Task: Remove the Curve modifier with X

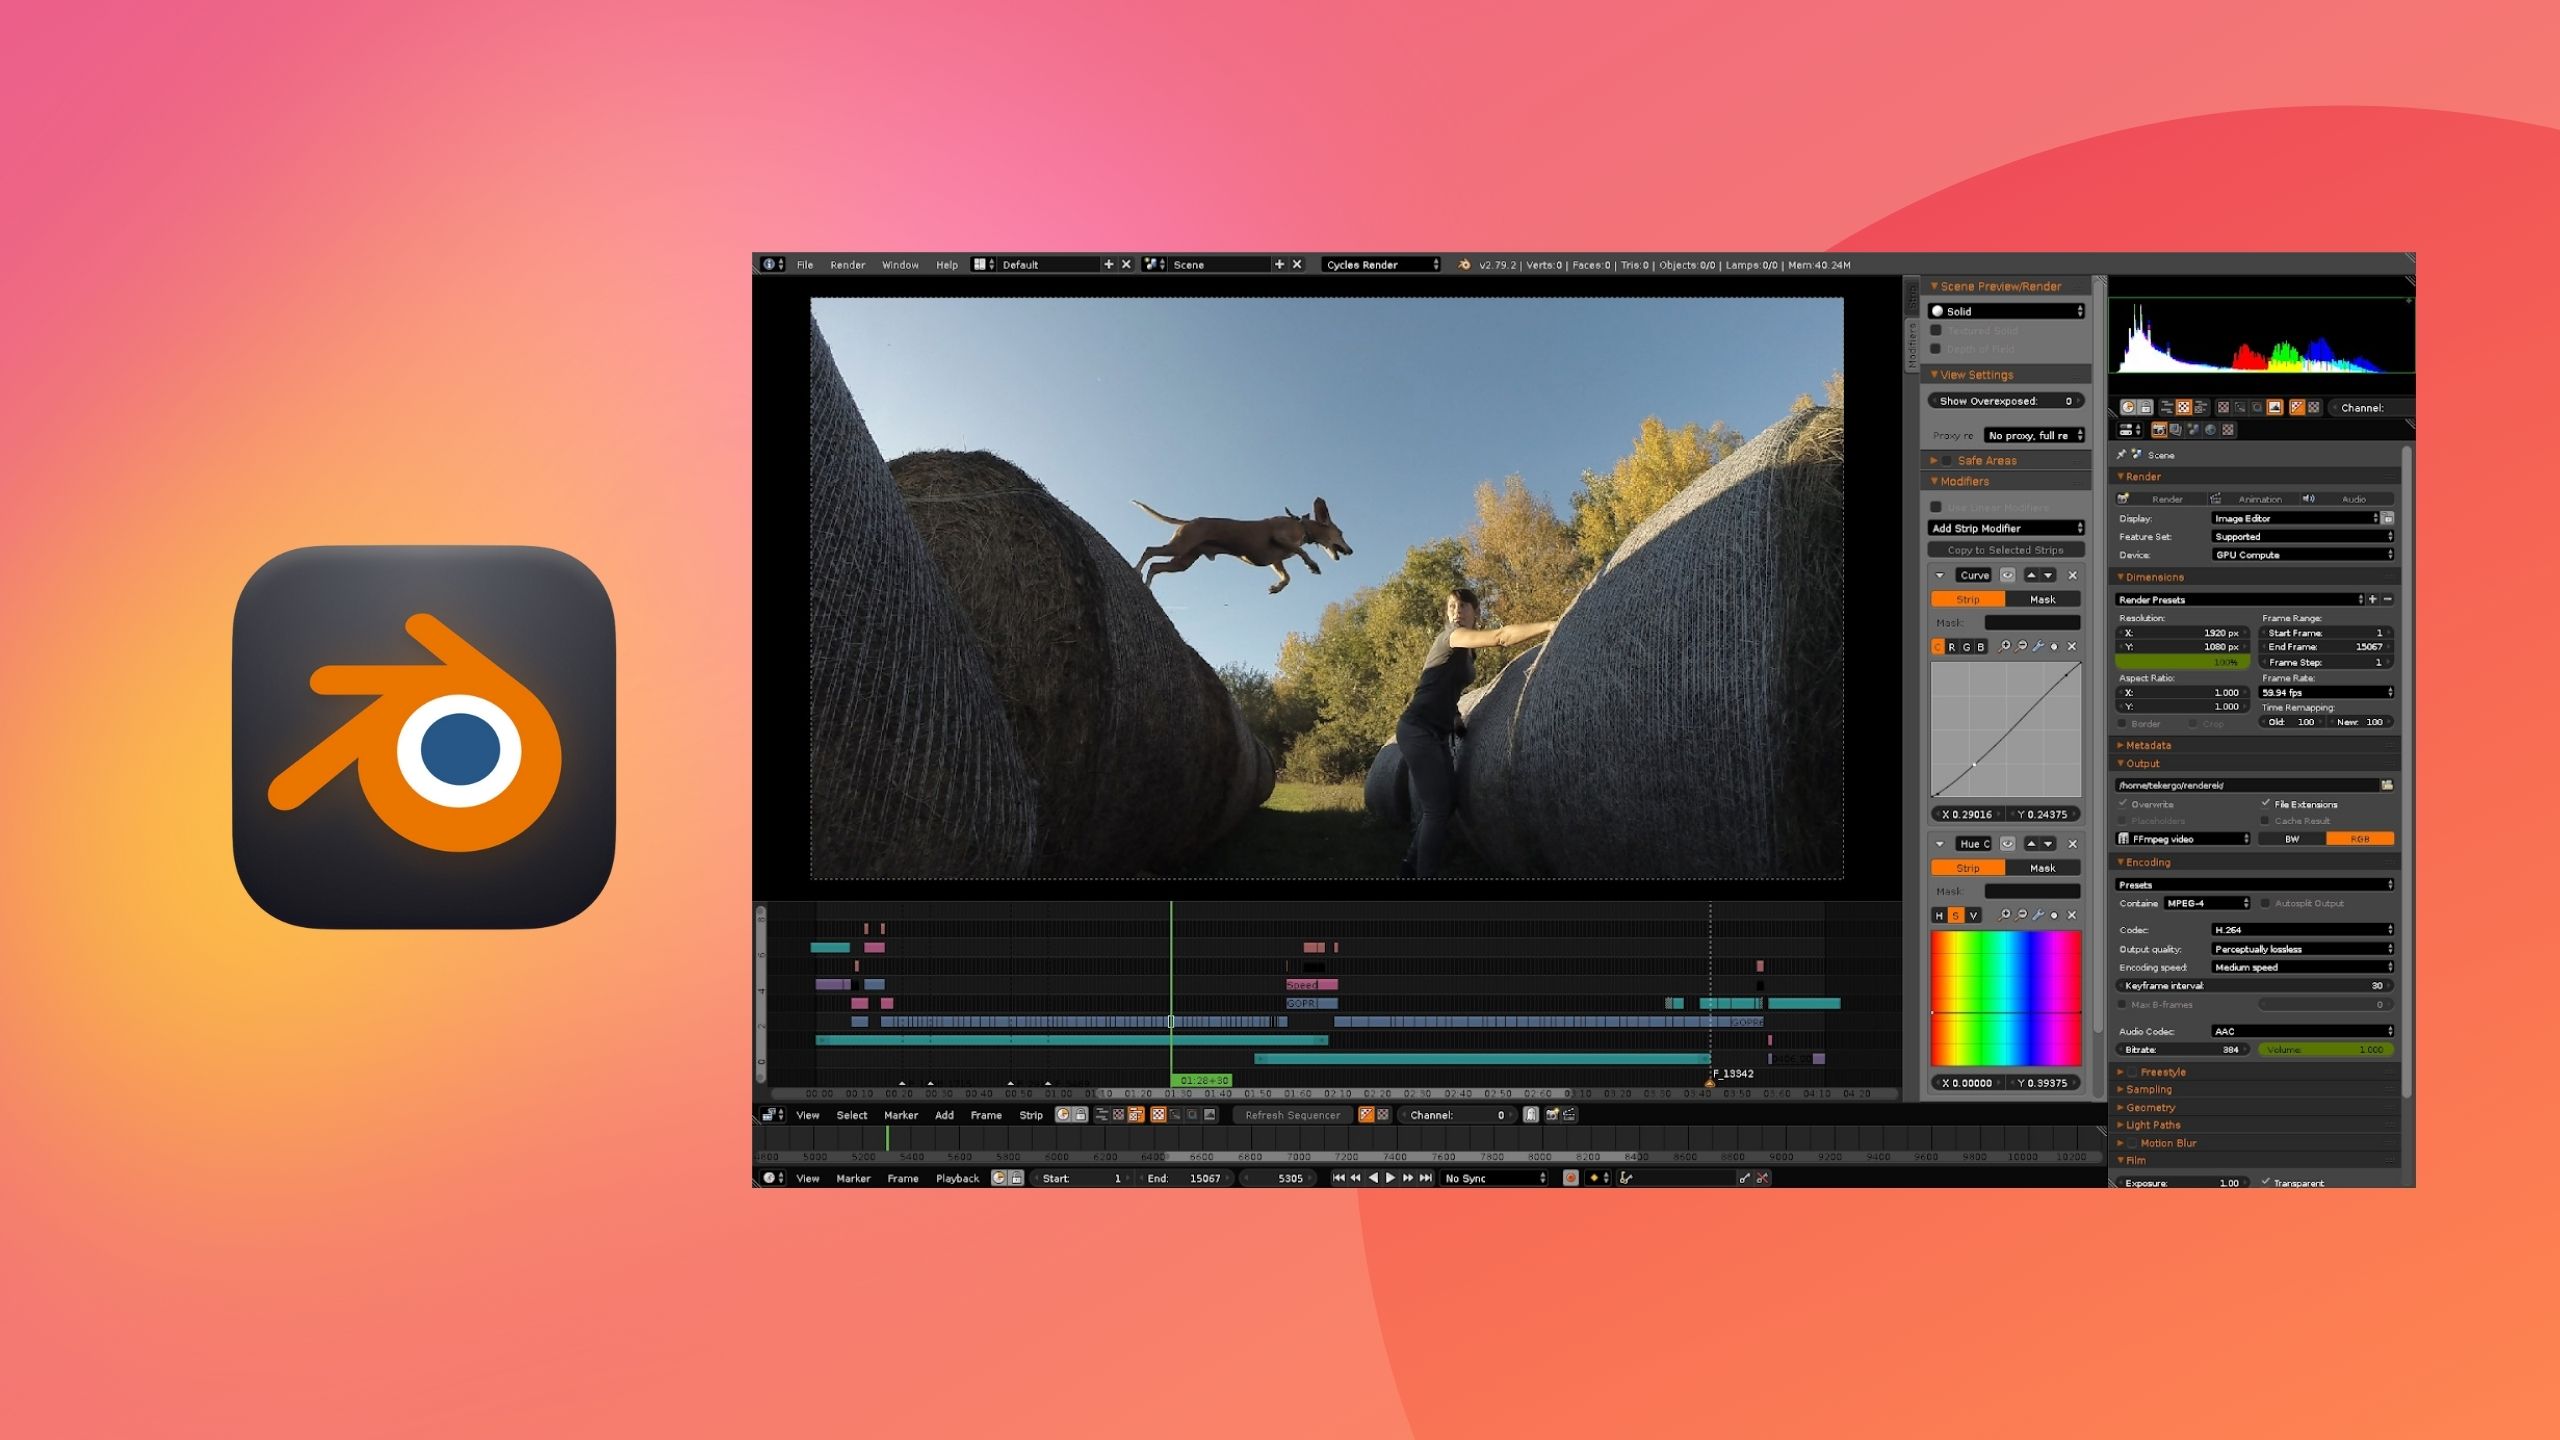Action: tap(2072, 575)
